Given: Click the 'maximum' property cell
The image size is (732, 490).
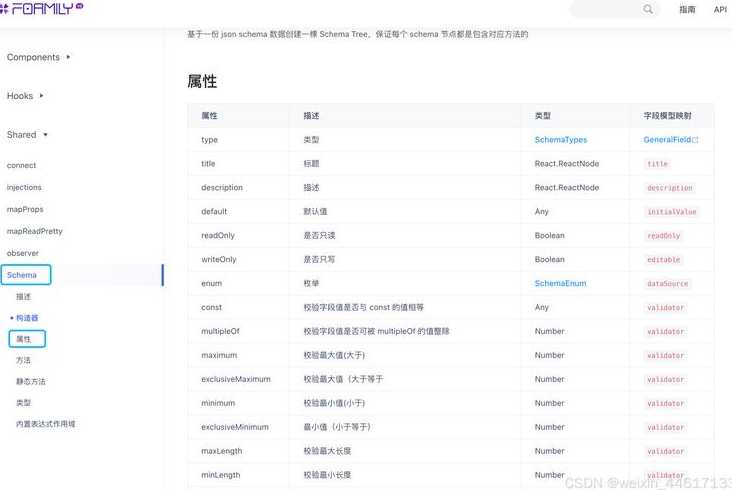Looking at the screenshot, I should click(239, 355).
